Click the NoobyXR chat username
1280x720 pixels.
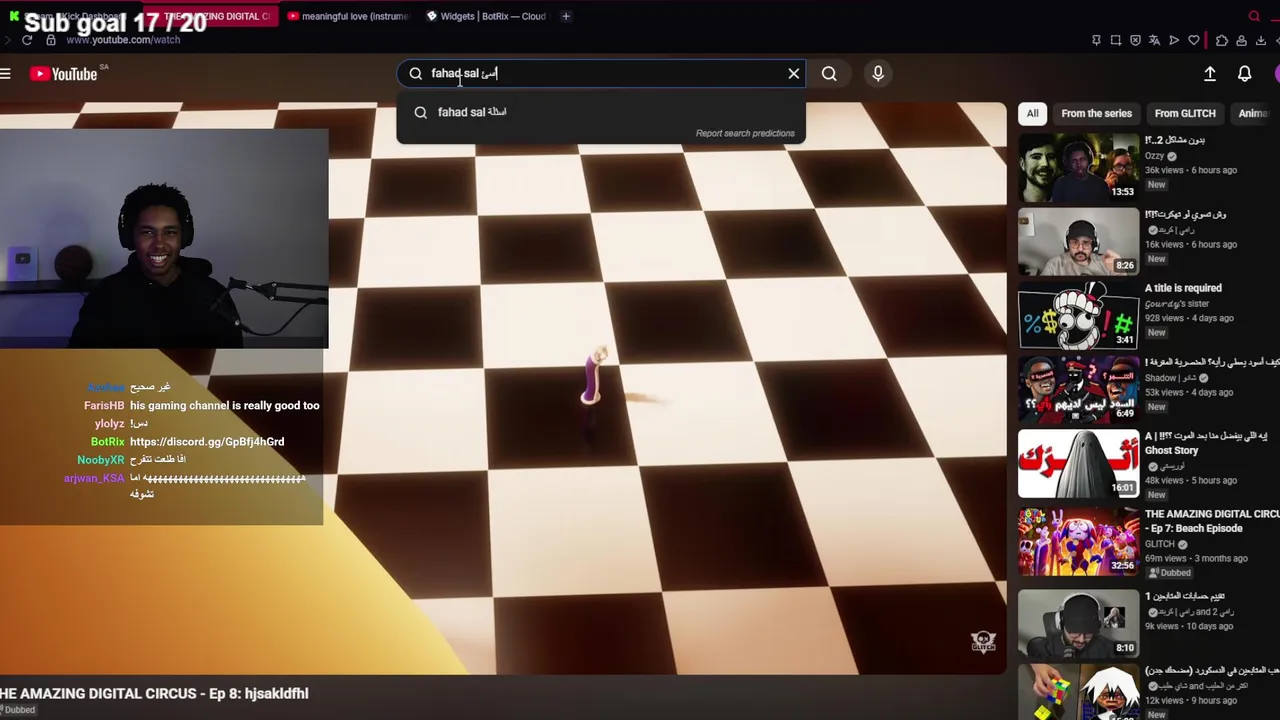point(101,460)
